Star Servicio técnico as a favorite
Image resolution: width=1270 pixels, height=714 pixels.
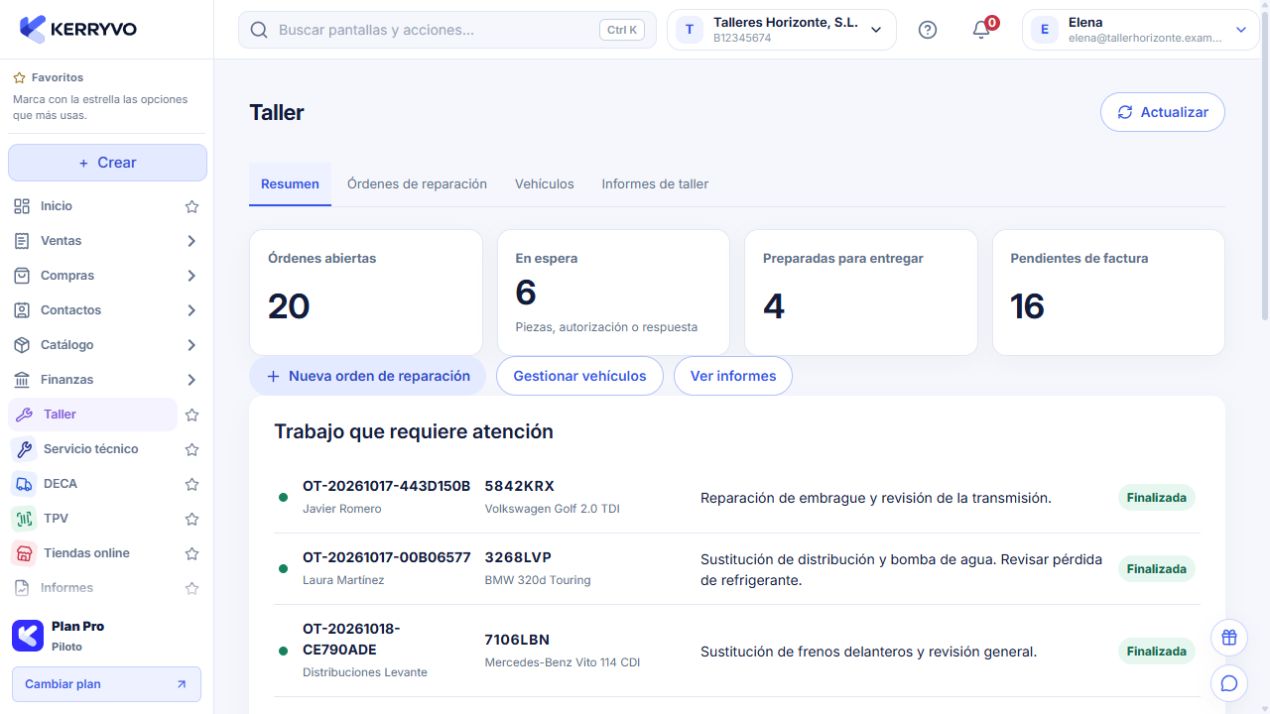192,450
